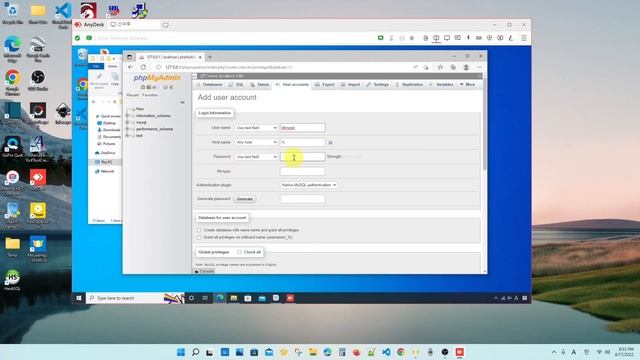This screenshot has width=640, height=360.
Task: Open Windows 11 taskbar search
Action: click(x=196, y=352)
